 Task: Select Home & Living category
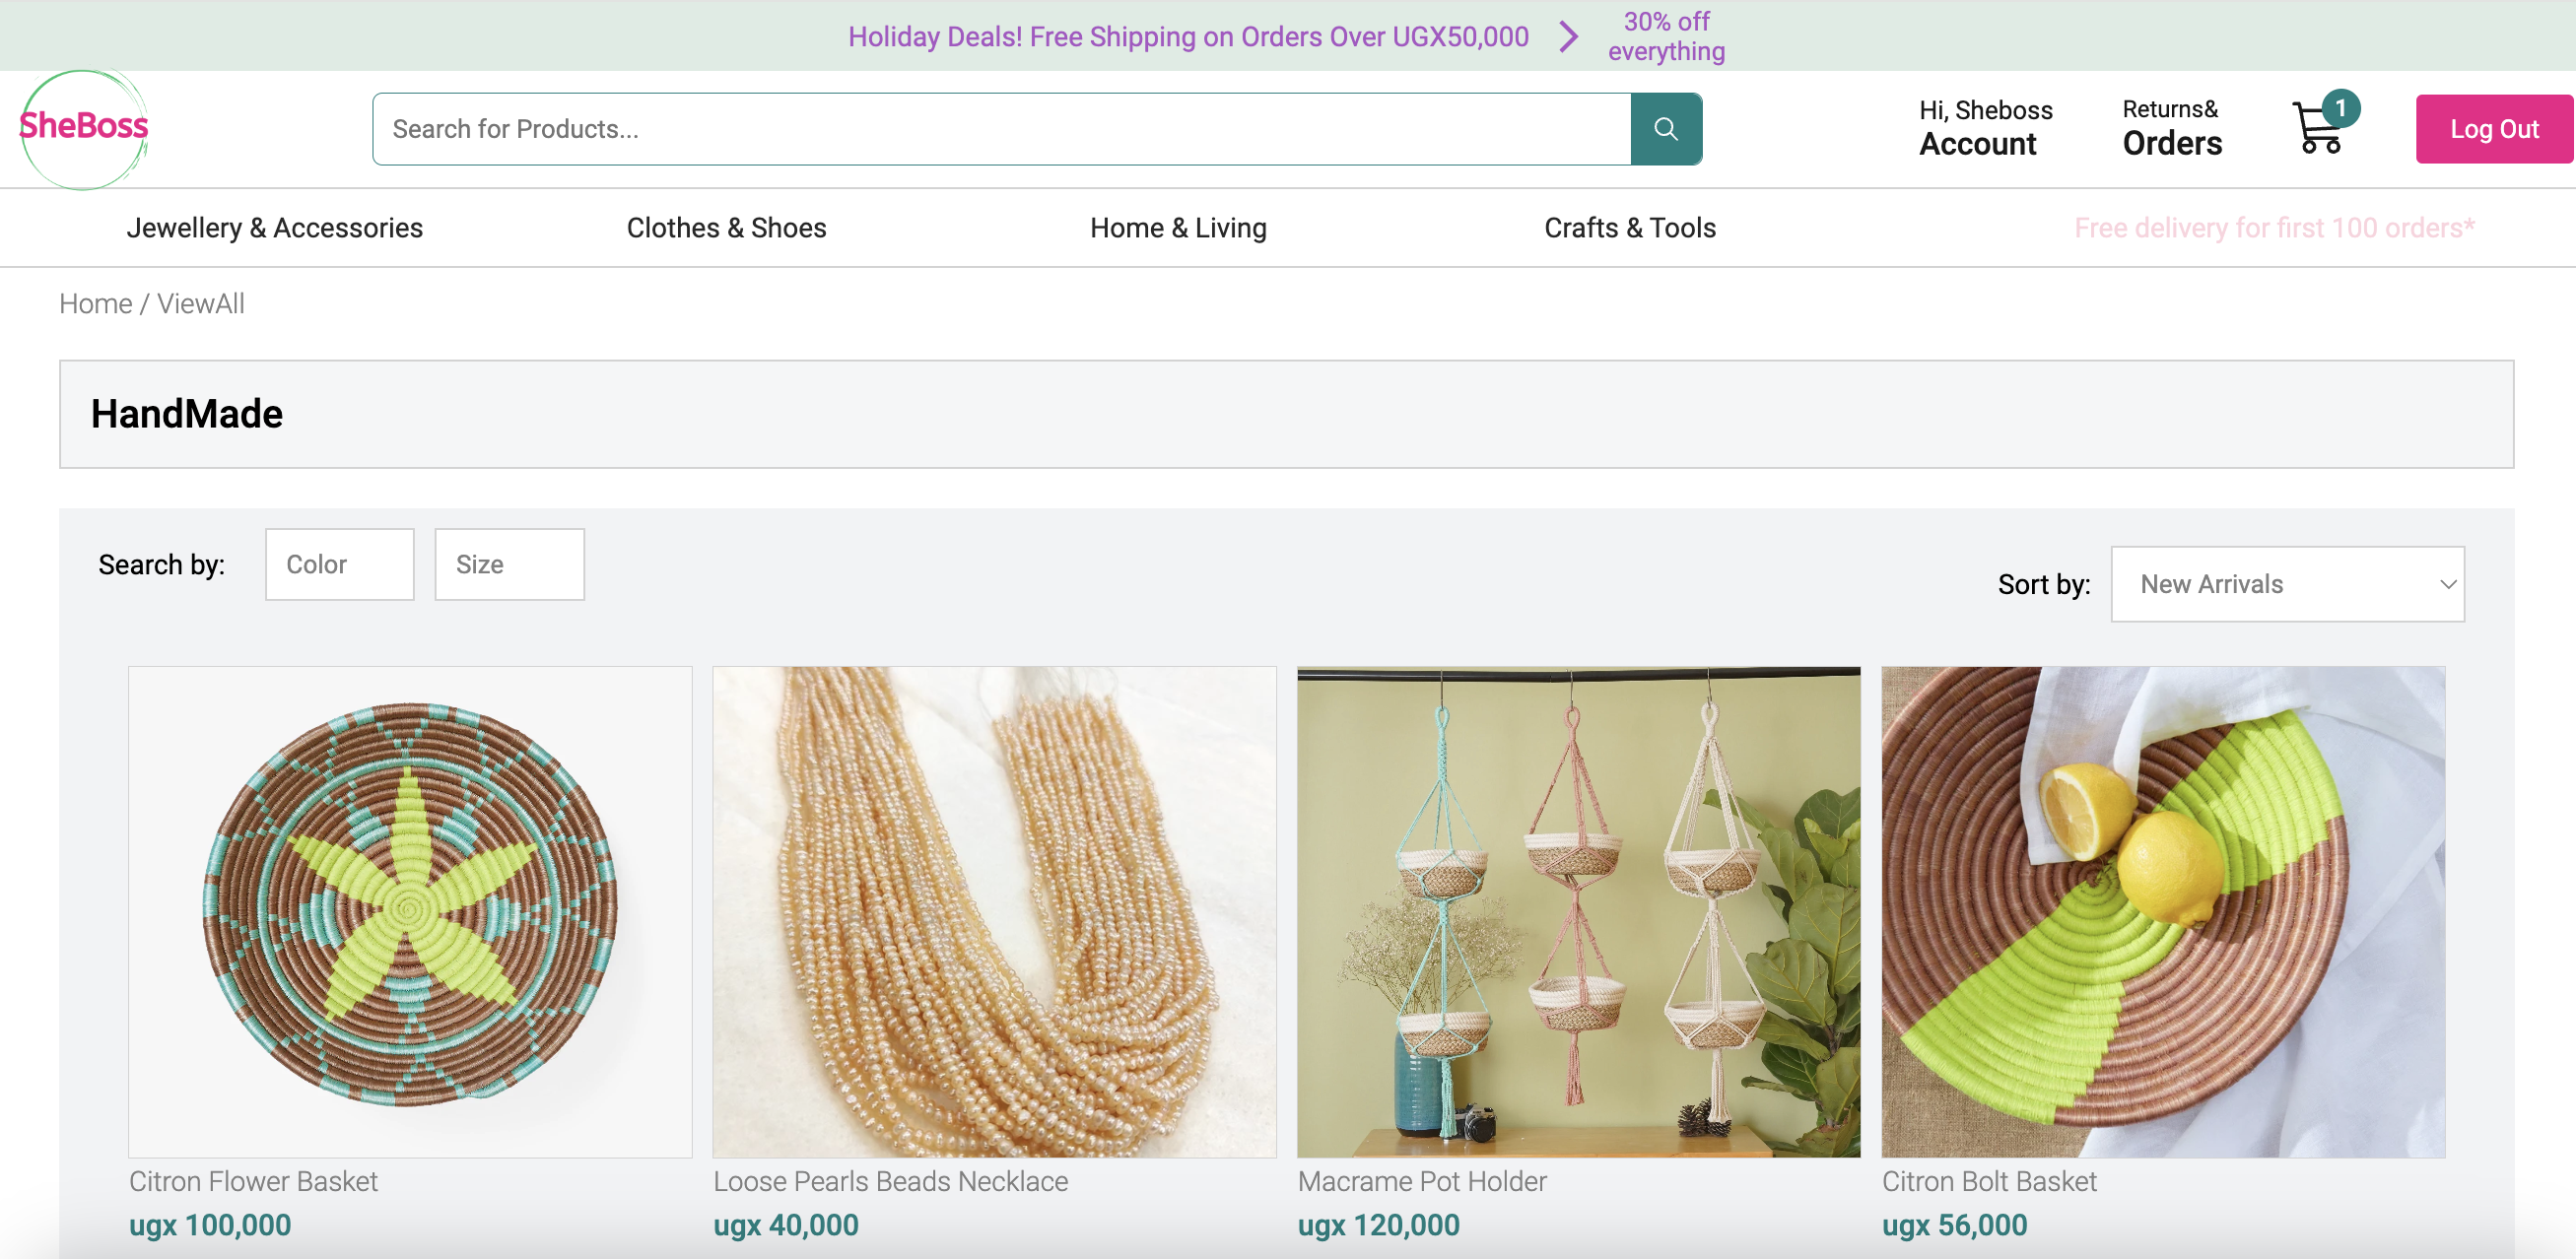1178,228
